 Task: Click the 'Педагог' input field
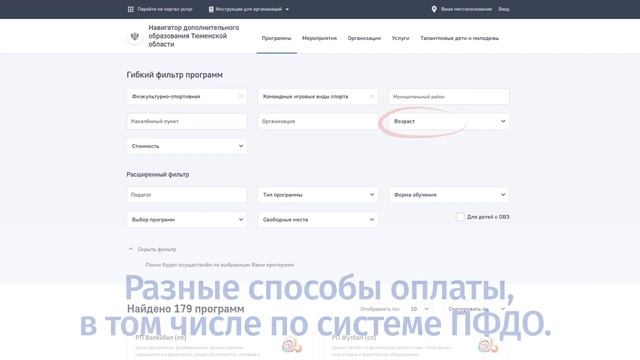(187, 195)
